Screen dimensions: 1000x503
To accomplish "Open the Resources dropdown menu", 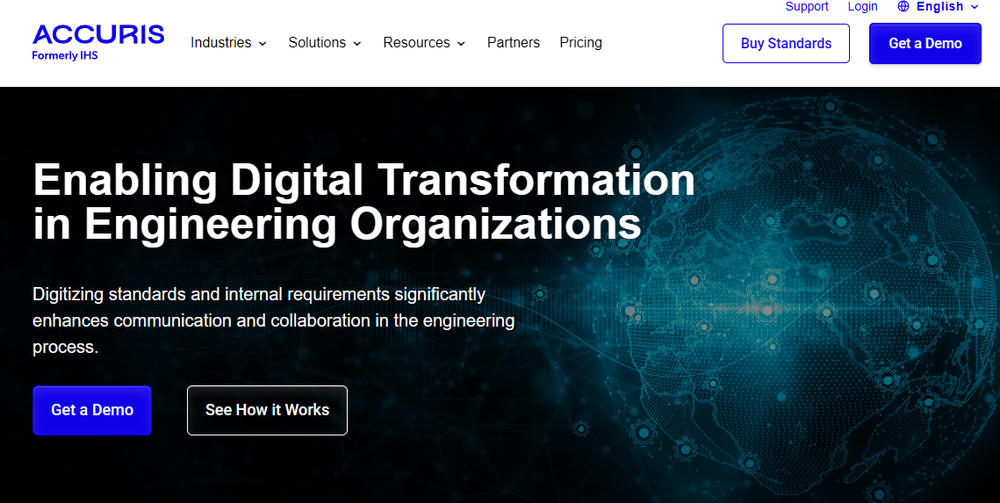I will (424, 43).
